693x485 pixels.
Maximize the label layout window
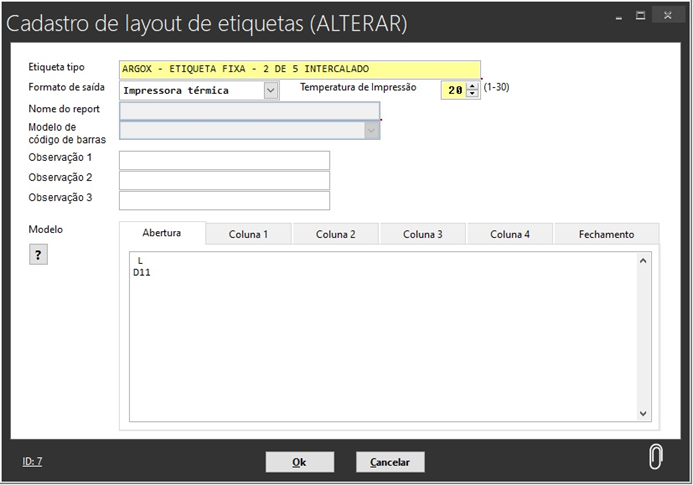640,17
